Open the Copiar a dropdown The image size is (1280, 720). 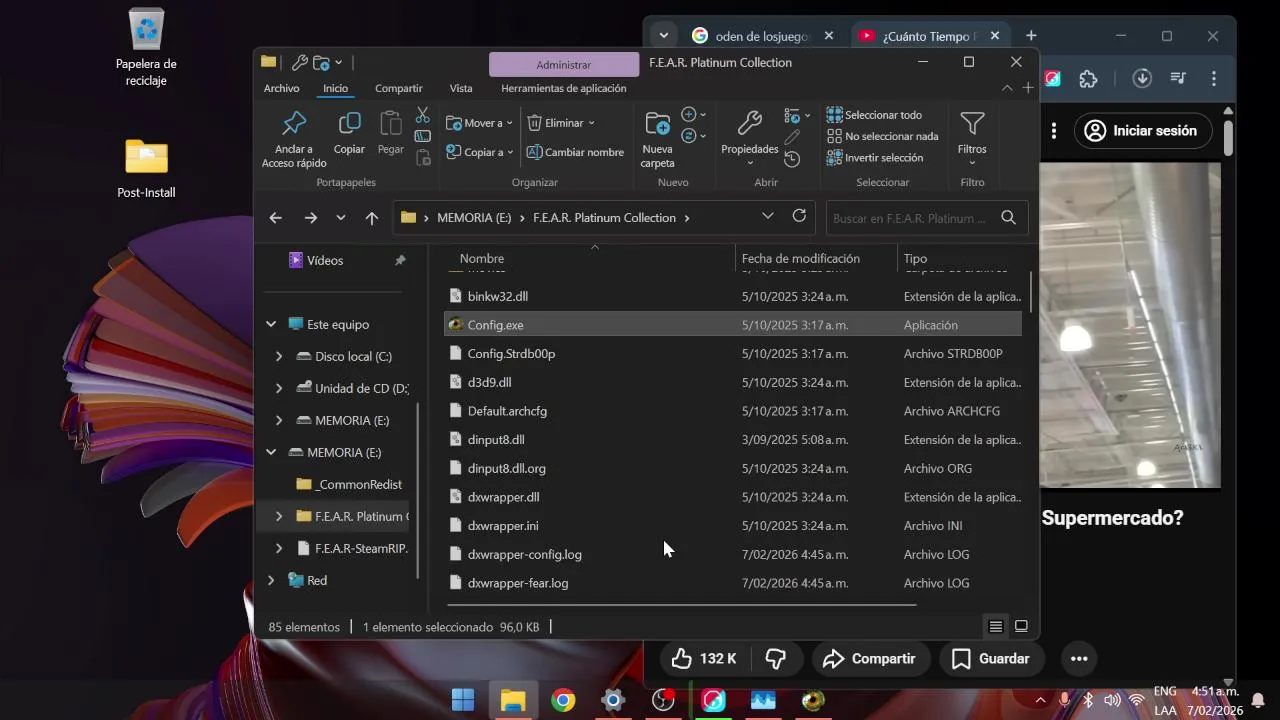(479, 152)
